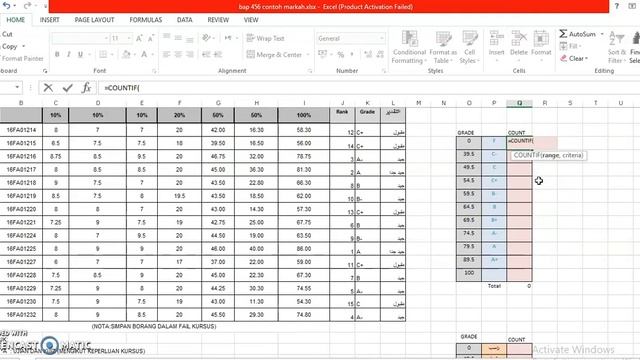Switch to the INSERT tab
Screen dimensions: 640x360
click(49, 20)
